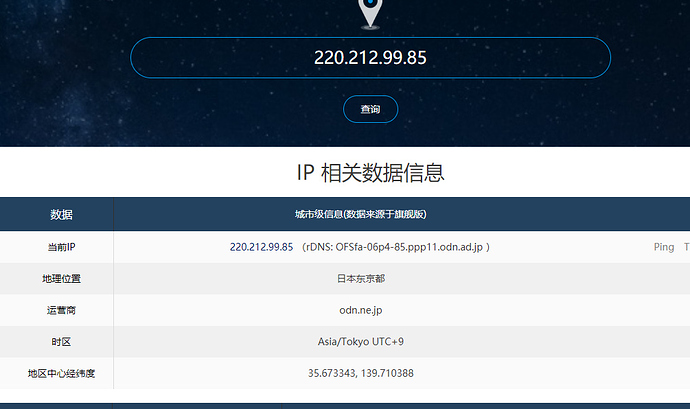Click the 地区中心经纬度 row label
Image resolution: width=690 pixels, height=409 pixels.
[x=60, y=374]
